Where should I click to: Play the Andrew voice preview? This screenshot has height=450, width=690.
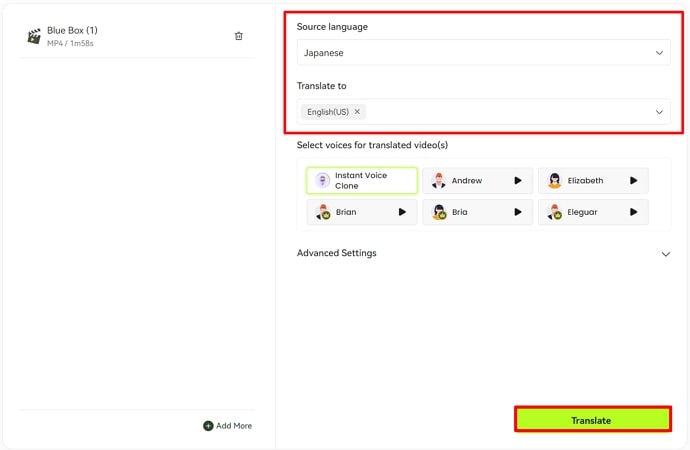point(518,180)
